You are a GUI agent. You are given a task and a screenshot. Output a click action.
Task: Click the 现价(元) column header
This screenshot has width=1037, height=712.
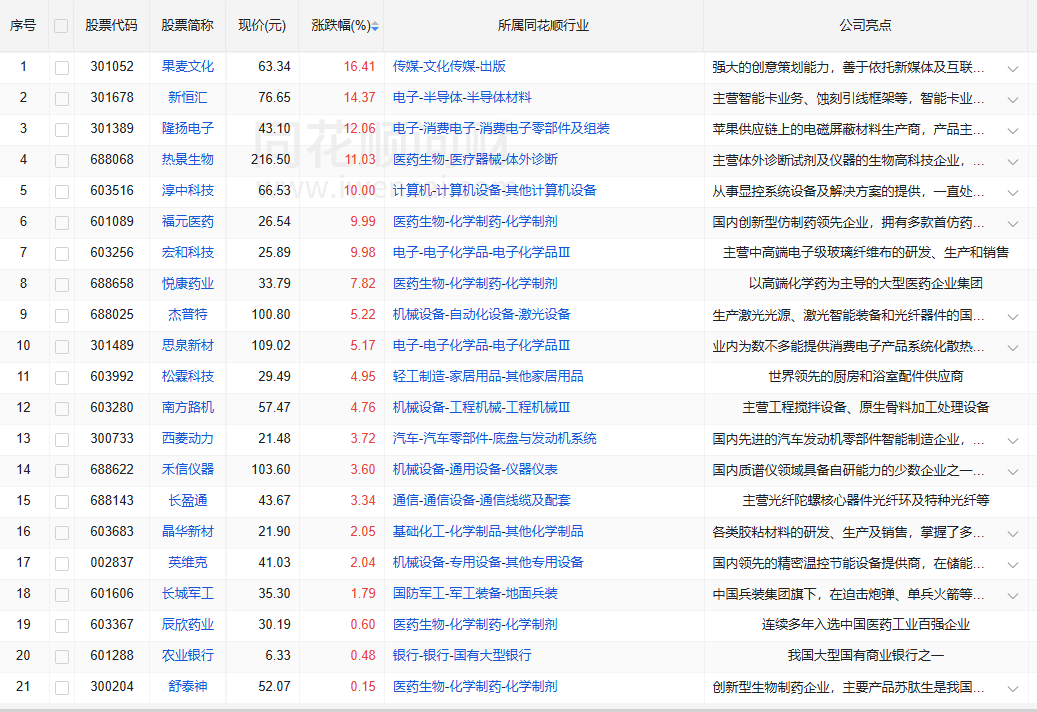(262, 26)
